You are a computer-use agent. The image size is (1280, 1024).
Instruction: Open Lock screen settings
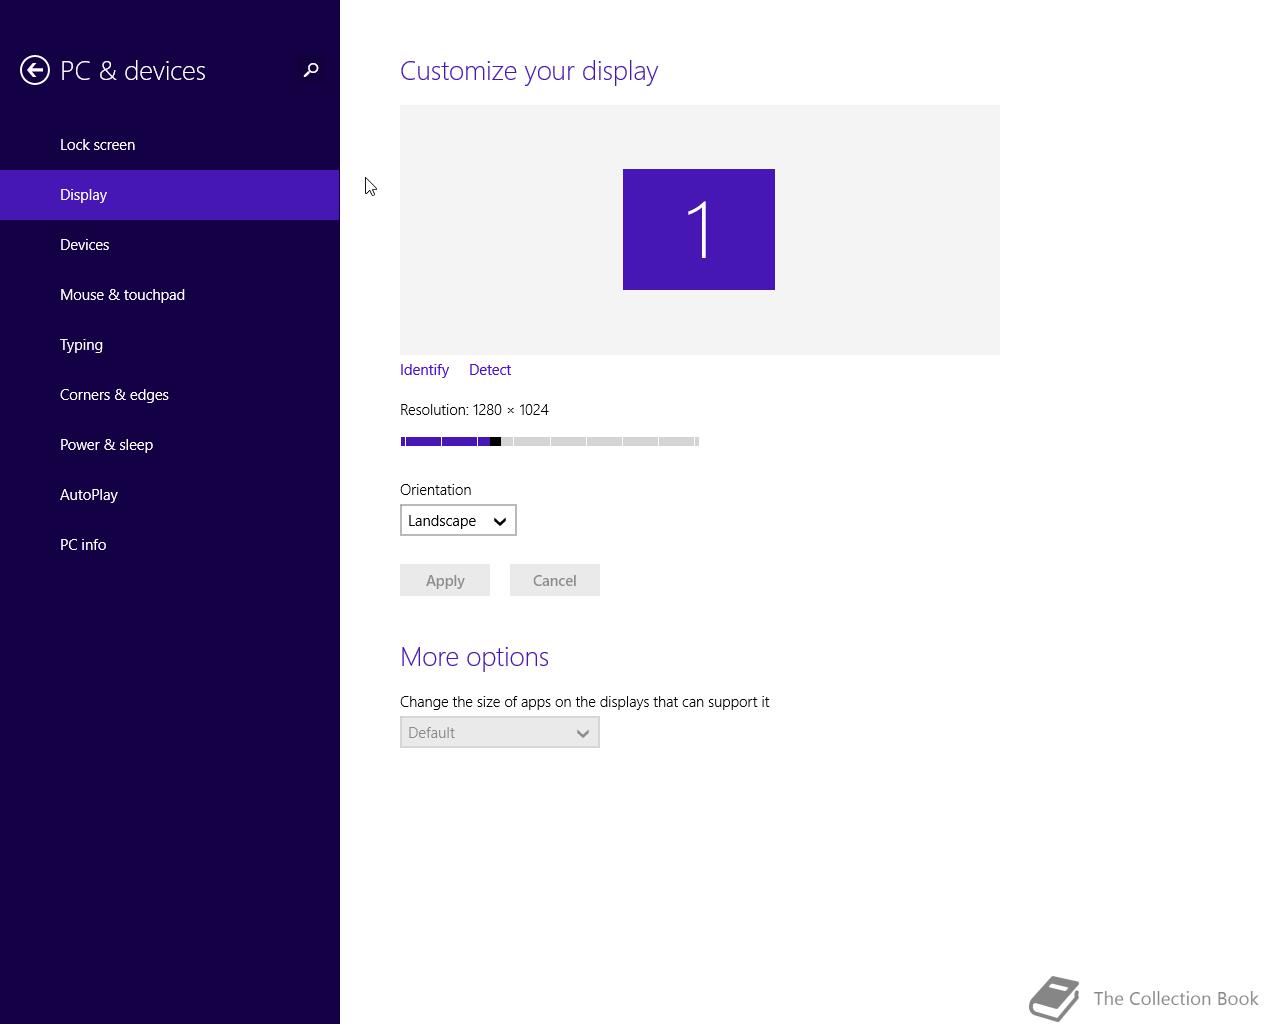pos(170,145)
